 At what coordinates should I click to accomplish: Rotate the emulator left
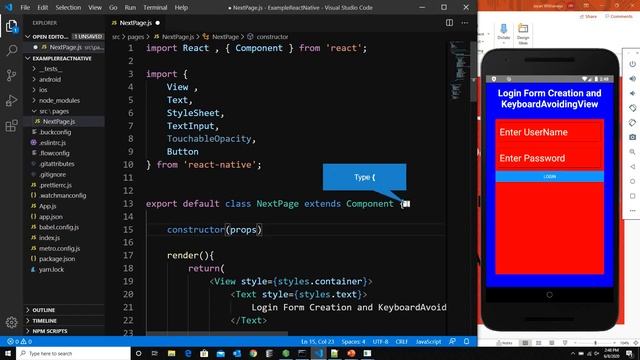tap(632, 108)
